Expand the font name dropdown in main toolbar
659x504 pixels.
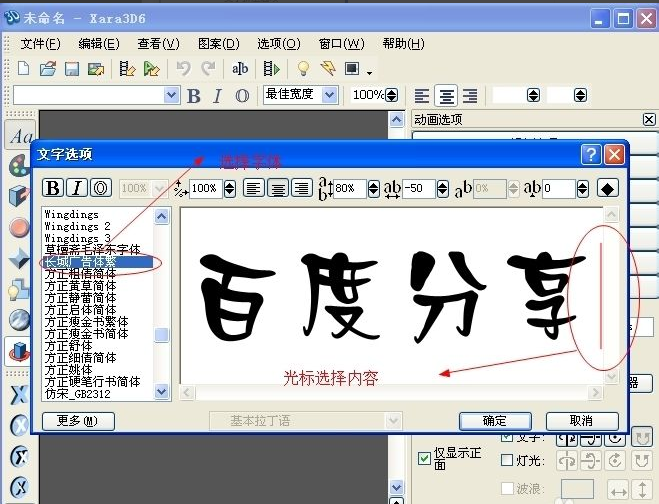point(171,95)
